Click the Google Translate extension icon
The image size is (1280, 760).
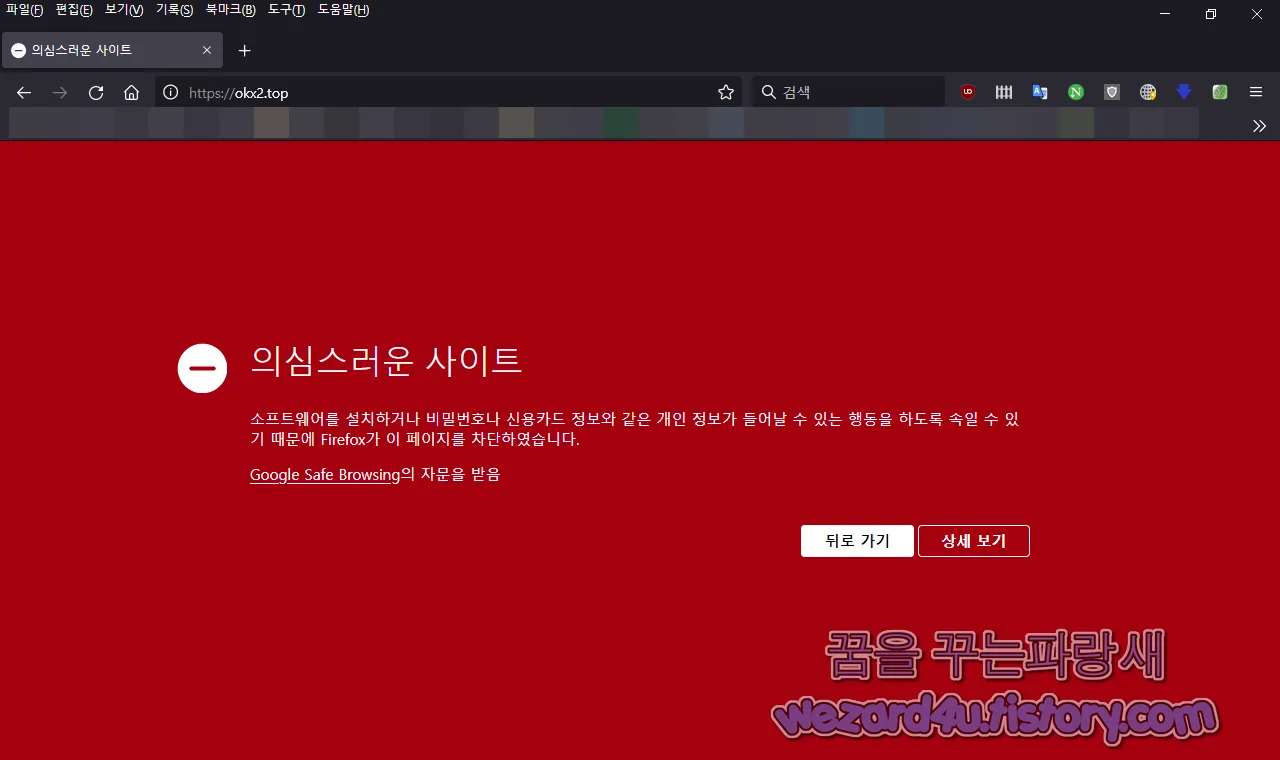click(1040, 92)
